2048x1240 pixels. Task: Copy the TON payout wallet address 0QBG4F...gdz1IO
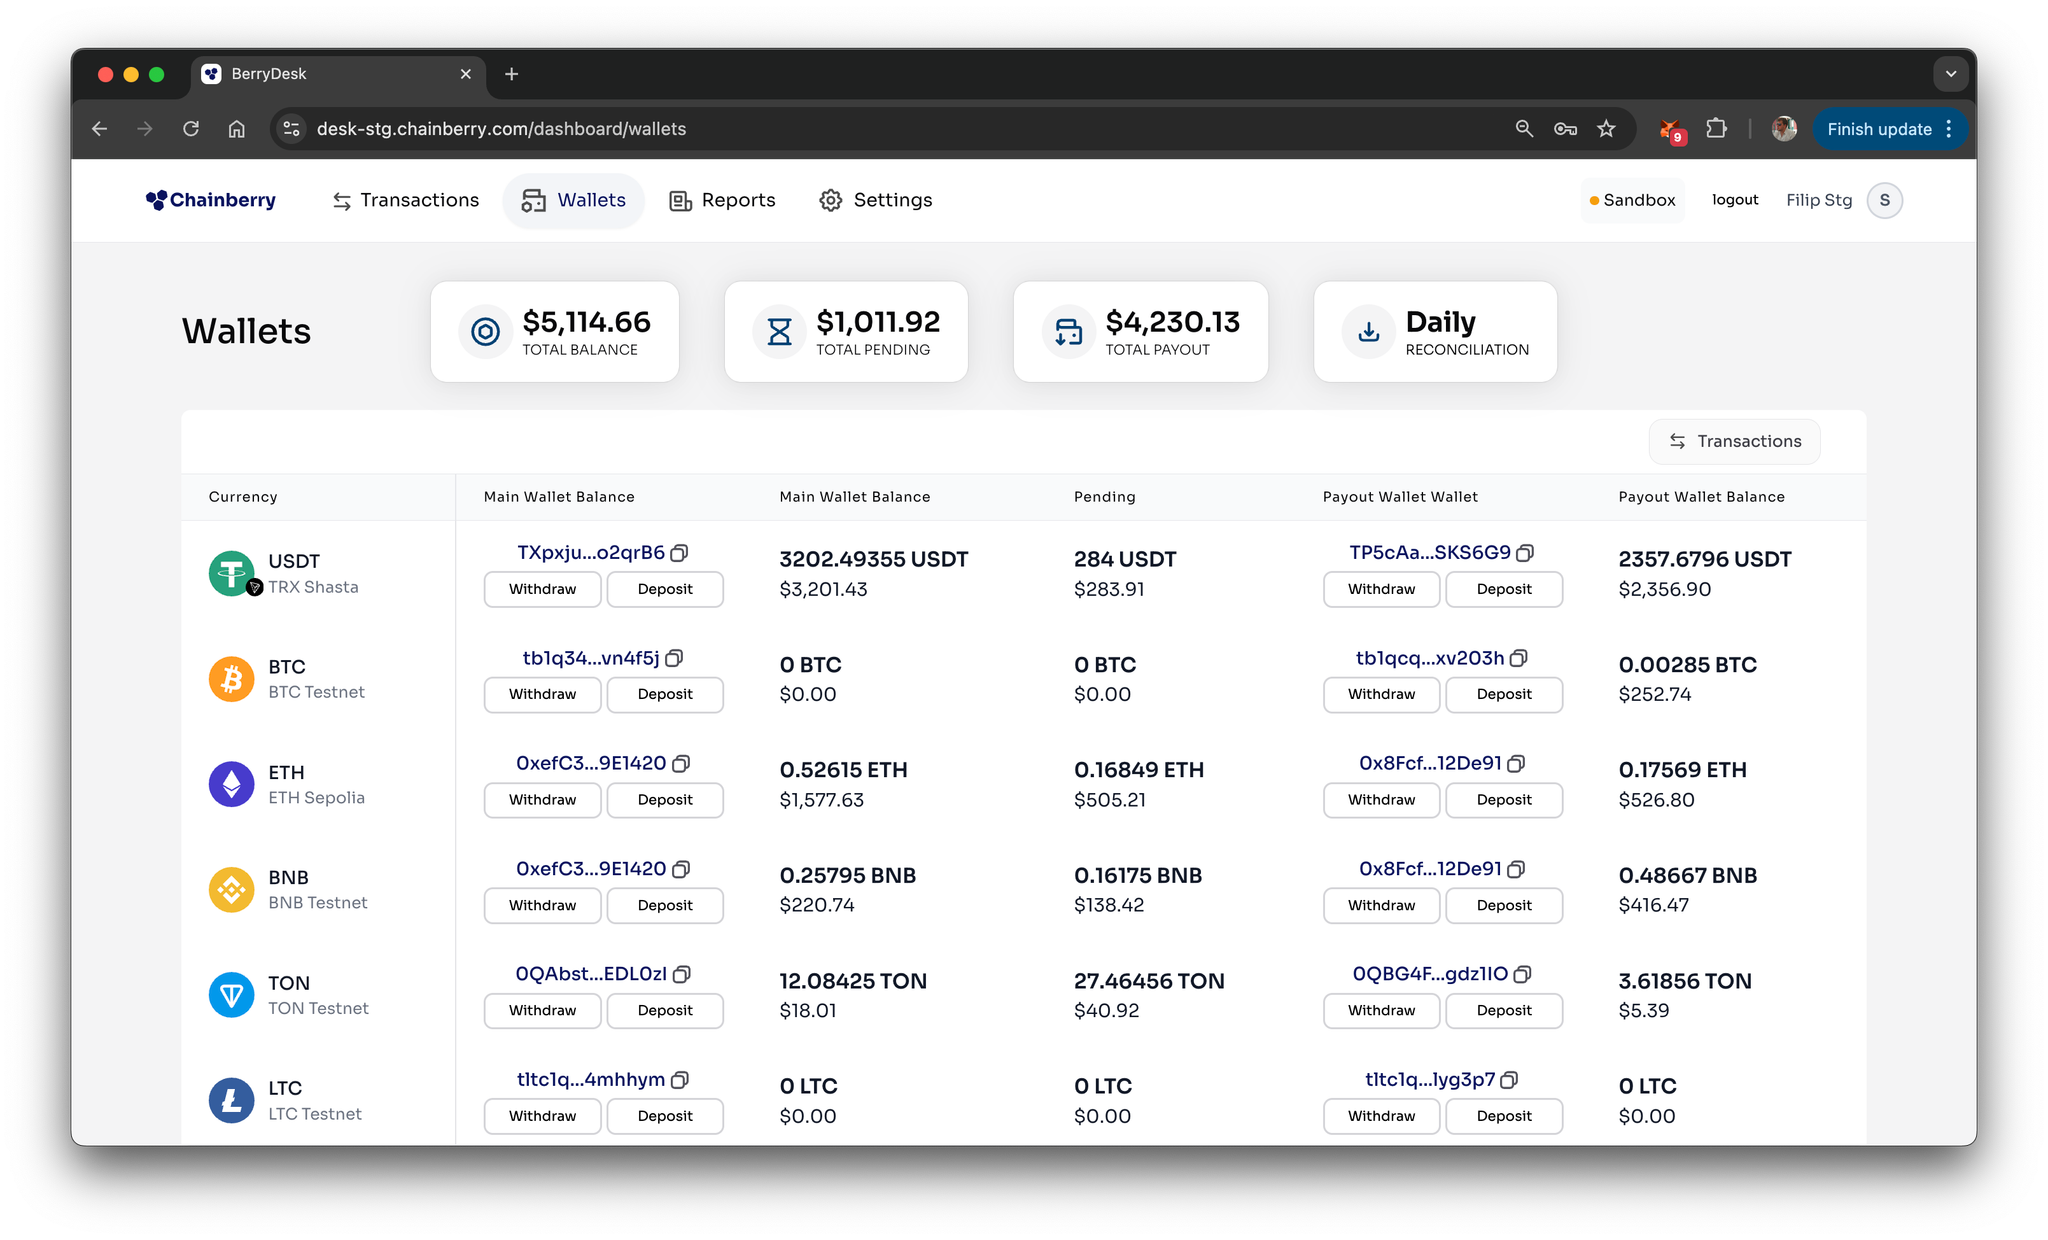click(1523, 974)
